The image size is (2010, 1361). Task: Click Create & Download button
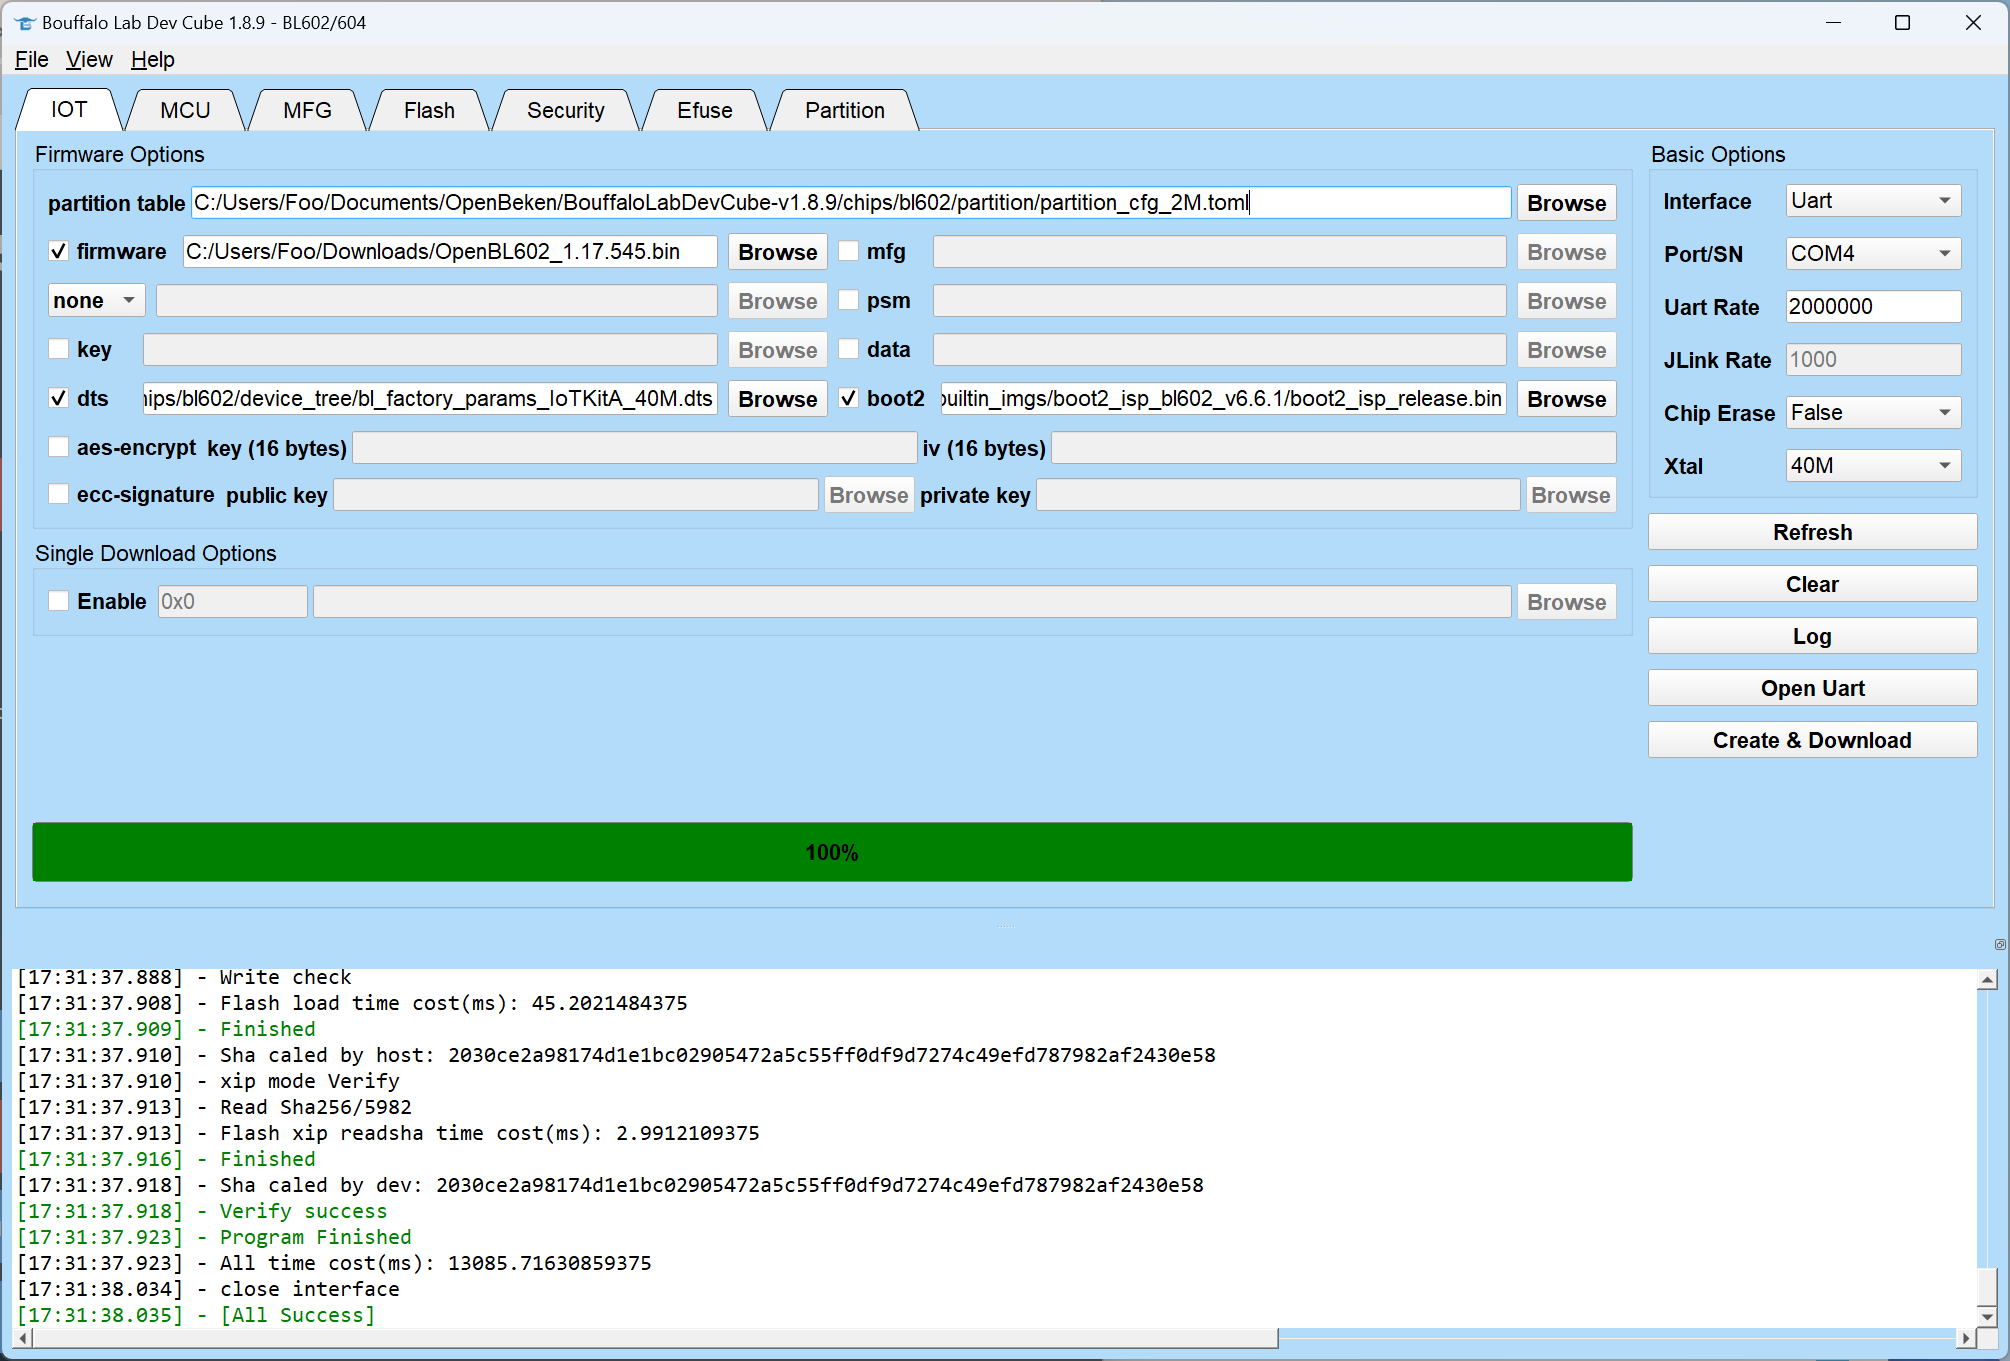click(x=1812, y=740)
